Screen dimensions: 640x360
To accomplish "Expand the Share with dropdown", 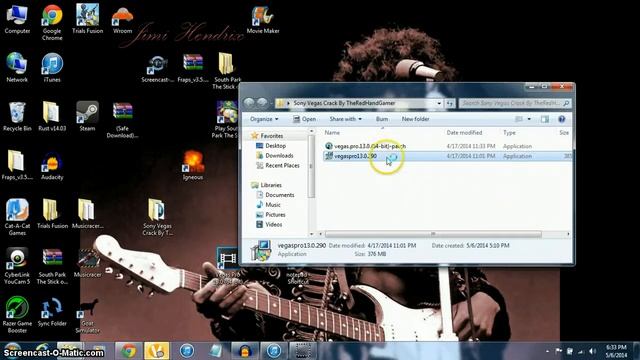I will [x=345, y=119].
